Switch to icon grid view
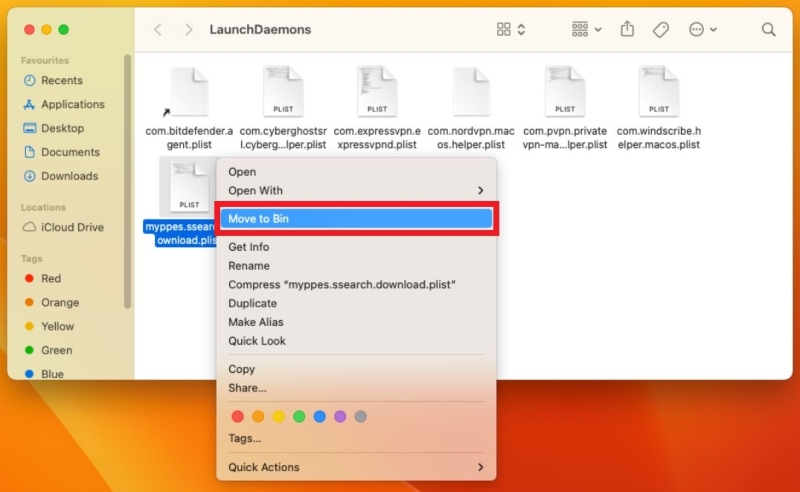800x492 pixels. 504,30
